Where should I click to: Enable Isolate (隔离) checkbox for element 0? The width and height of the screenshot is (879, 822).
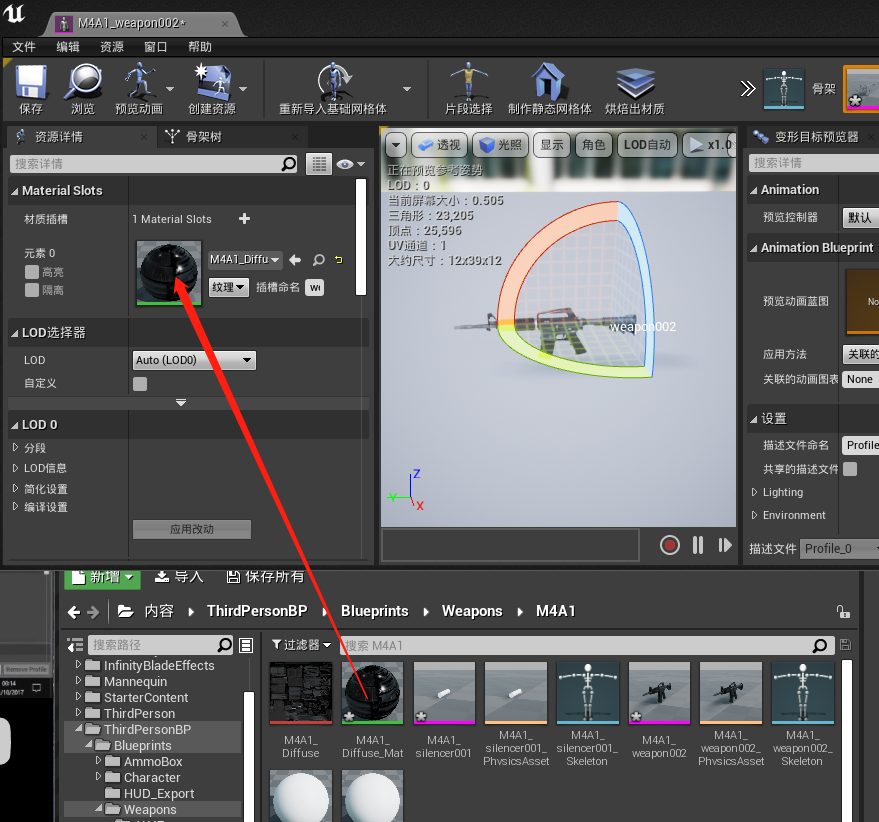click(32, 290)
